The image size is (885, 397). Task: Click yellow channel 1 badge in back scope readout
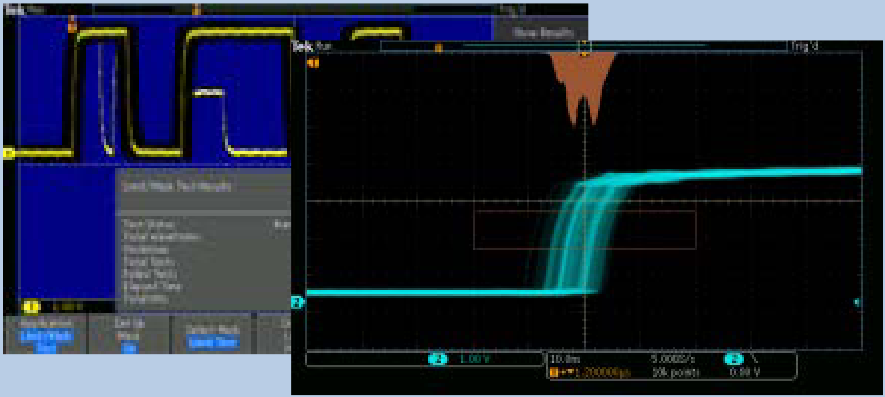click(30, 307)
